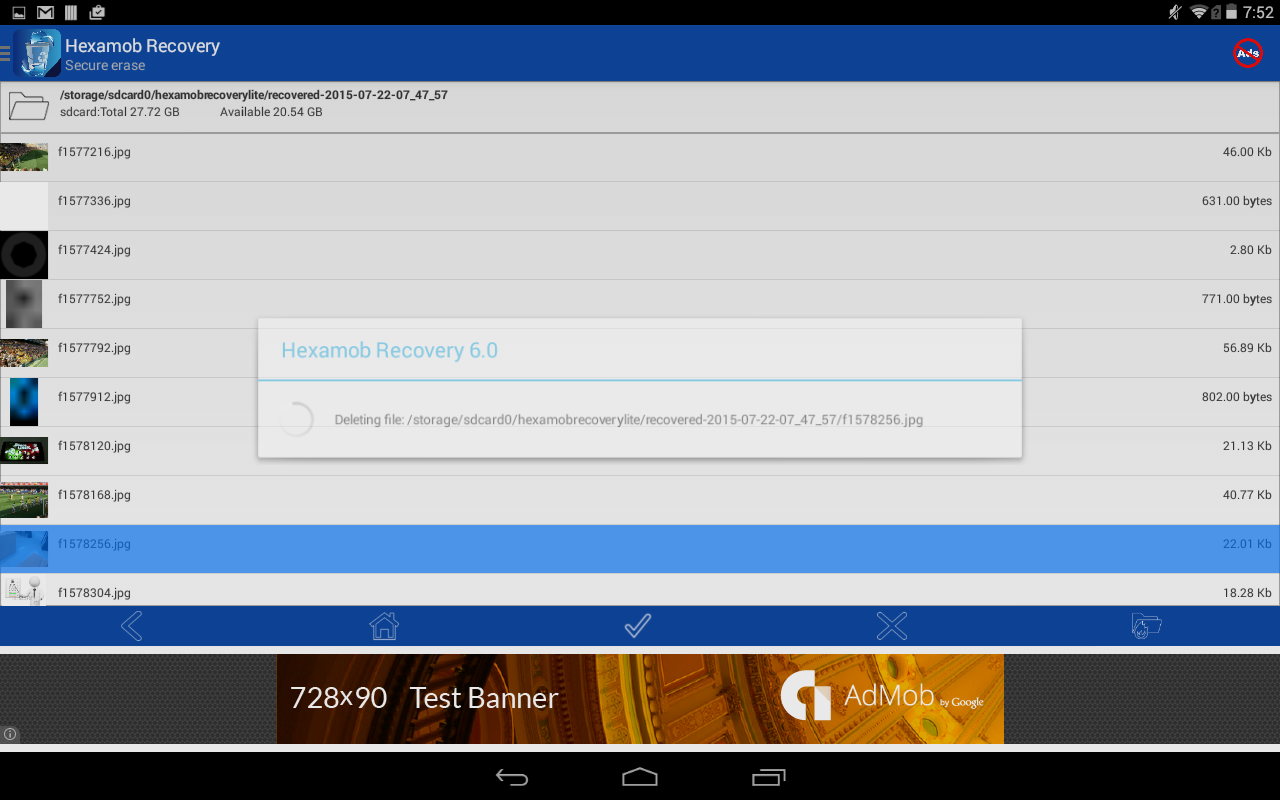Image resolution: width=1280 pixels, height=800 pixels.
Task: Open thumbnail of f1578304.jpg
Action: [x=24, y=590]
